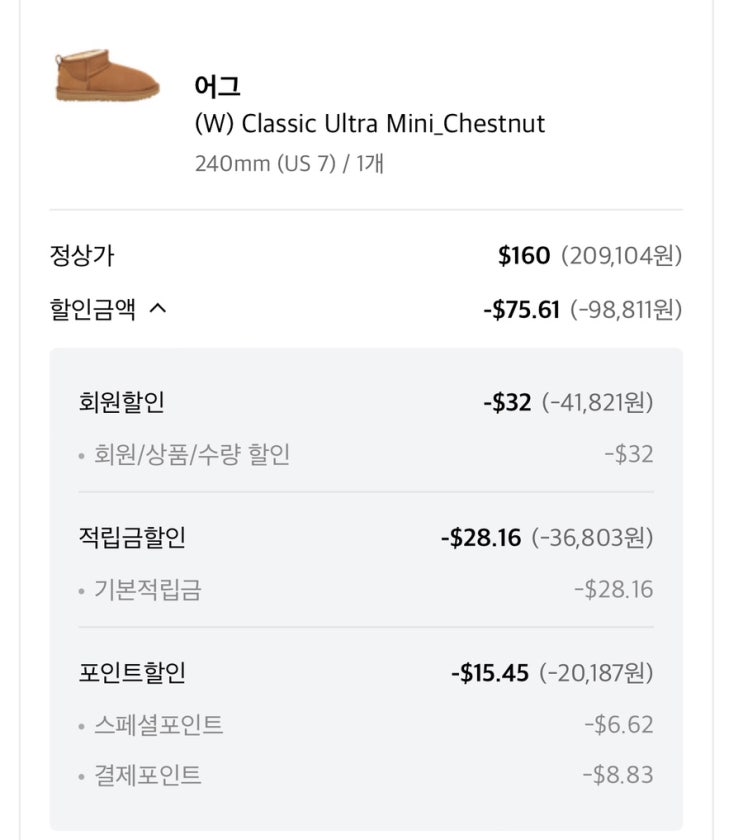
Task: Click the 기본적립금 sub-item
Action: click(147, 590)
